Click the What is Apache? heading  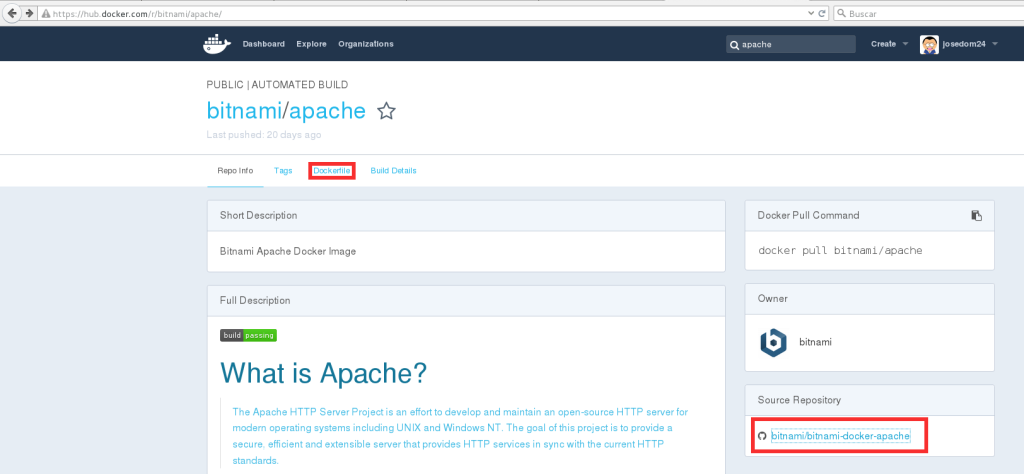coord(323,373)
